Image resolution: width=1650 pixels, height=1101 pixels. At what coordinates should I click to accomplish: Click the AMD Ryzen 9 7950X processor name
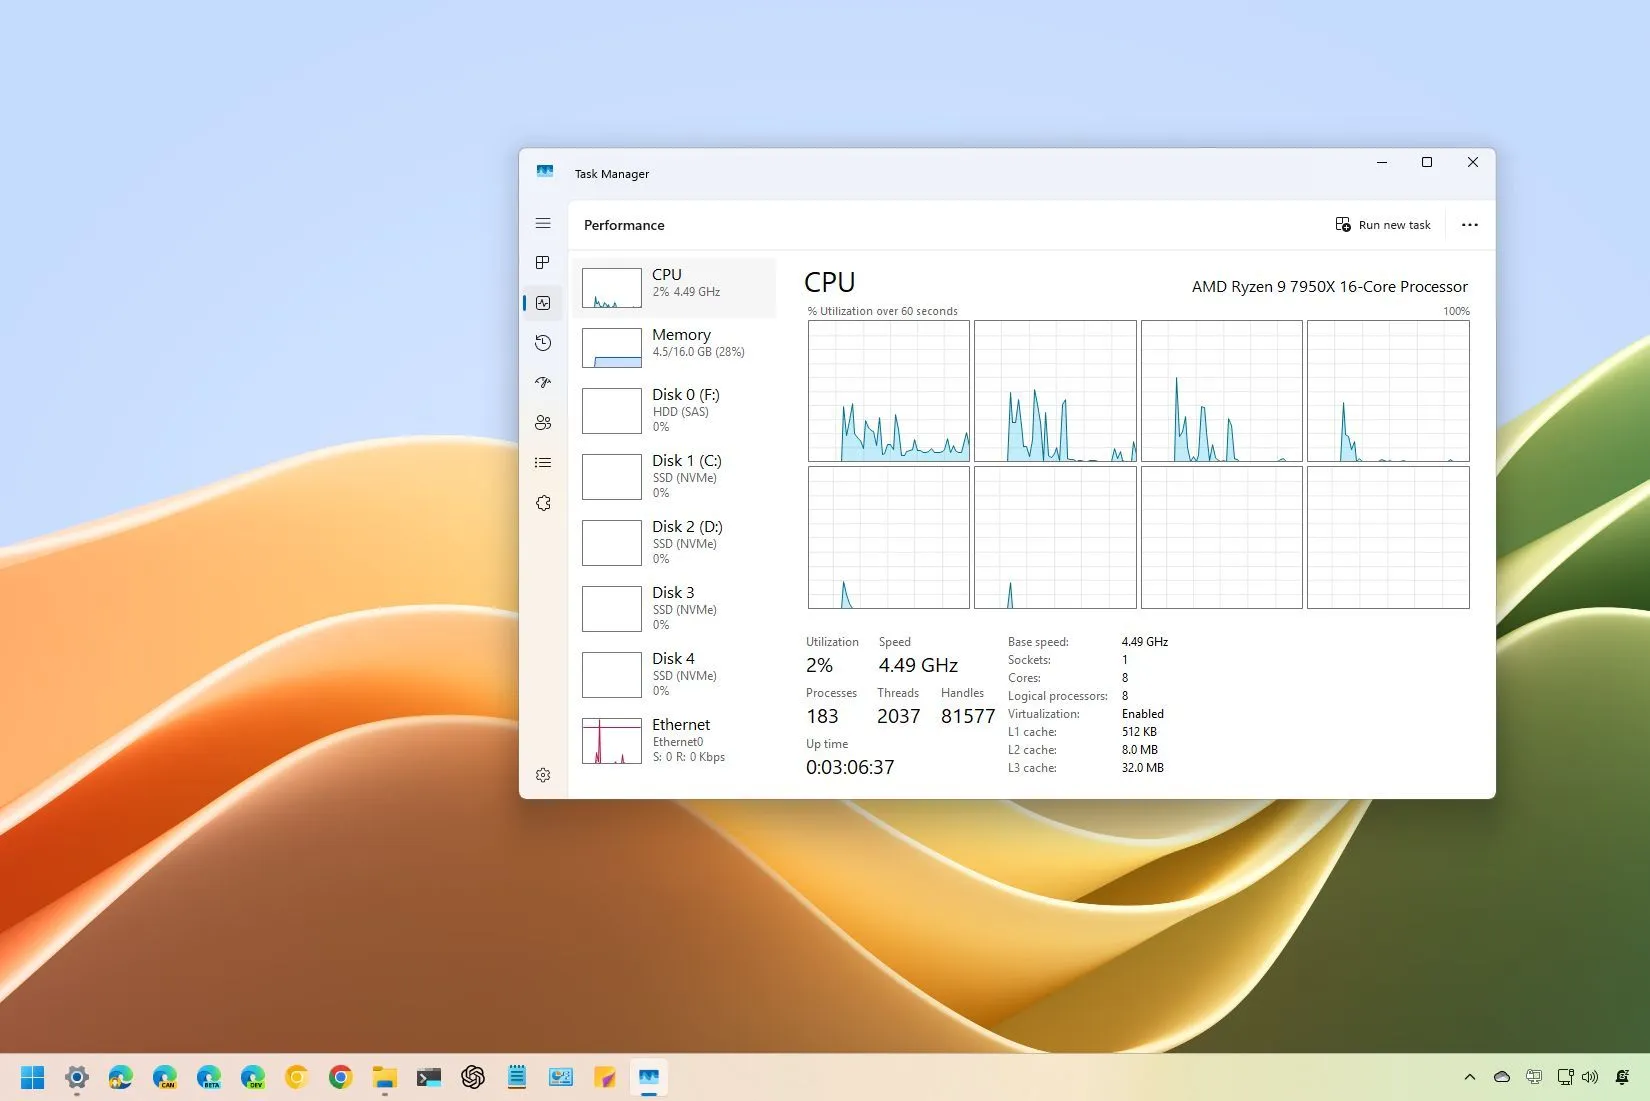[1330, 287]
